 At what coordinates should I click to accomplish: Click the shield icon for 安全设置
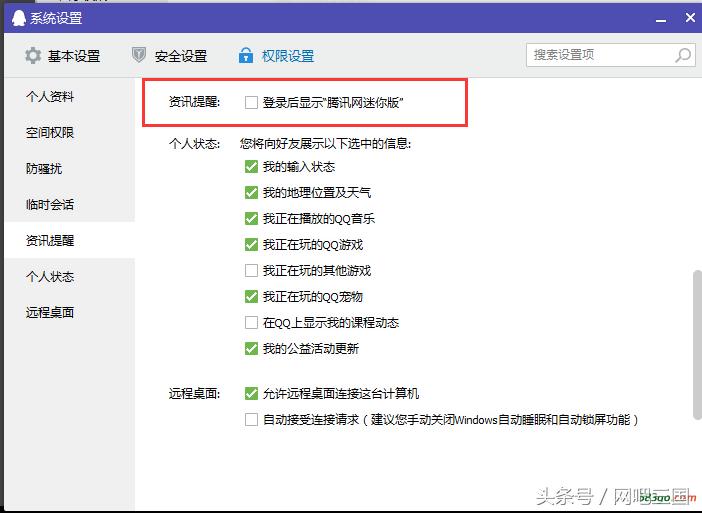tap(139, 55)
